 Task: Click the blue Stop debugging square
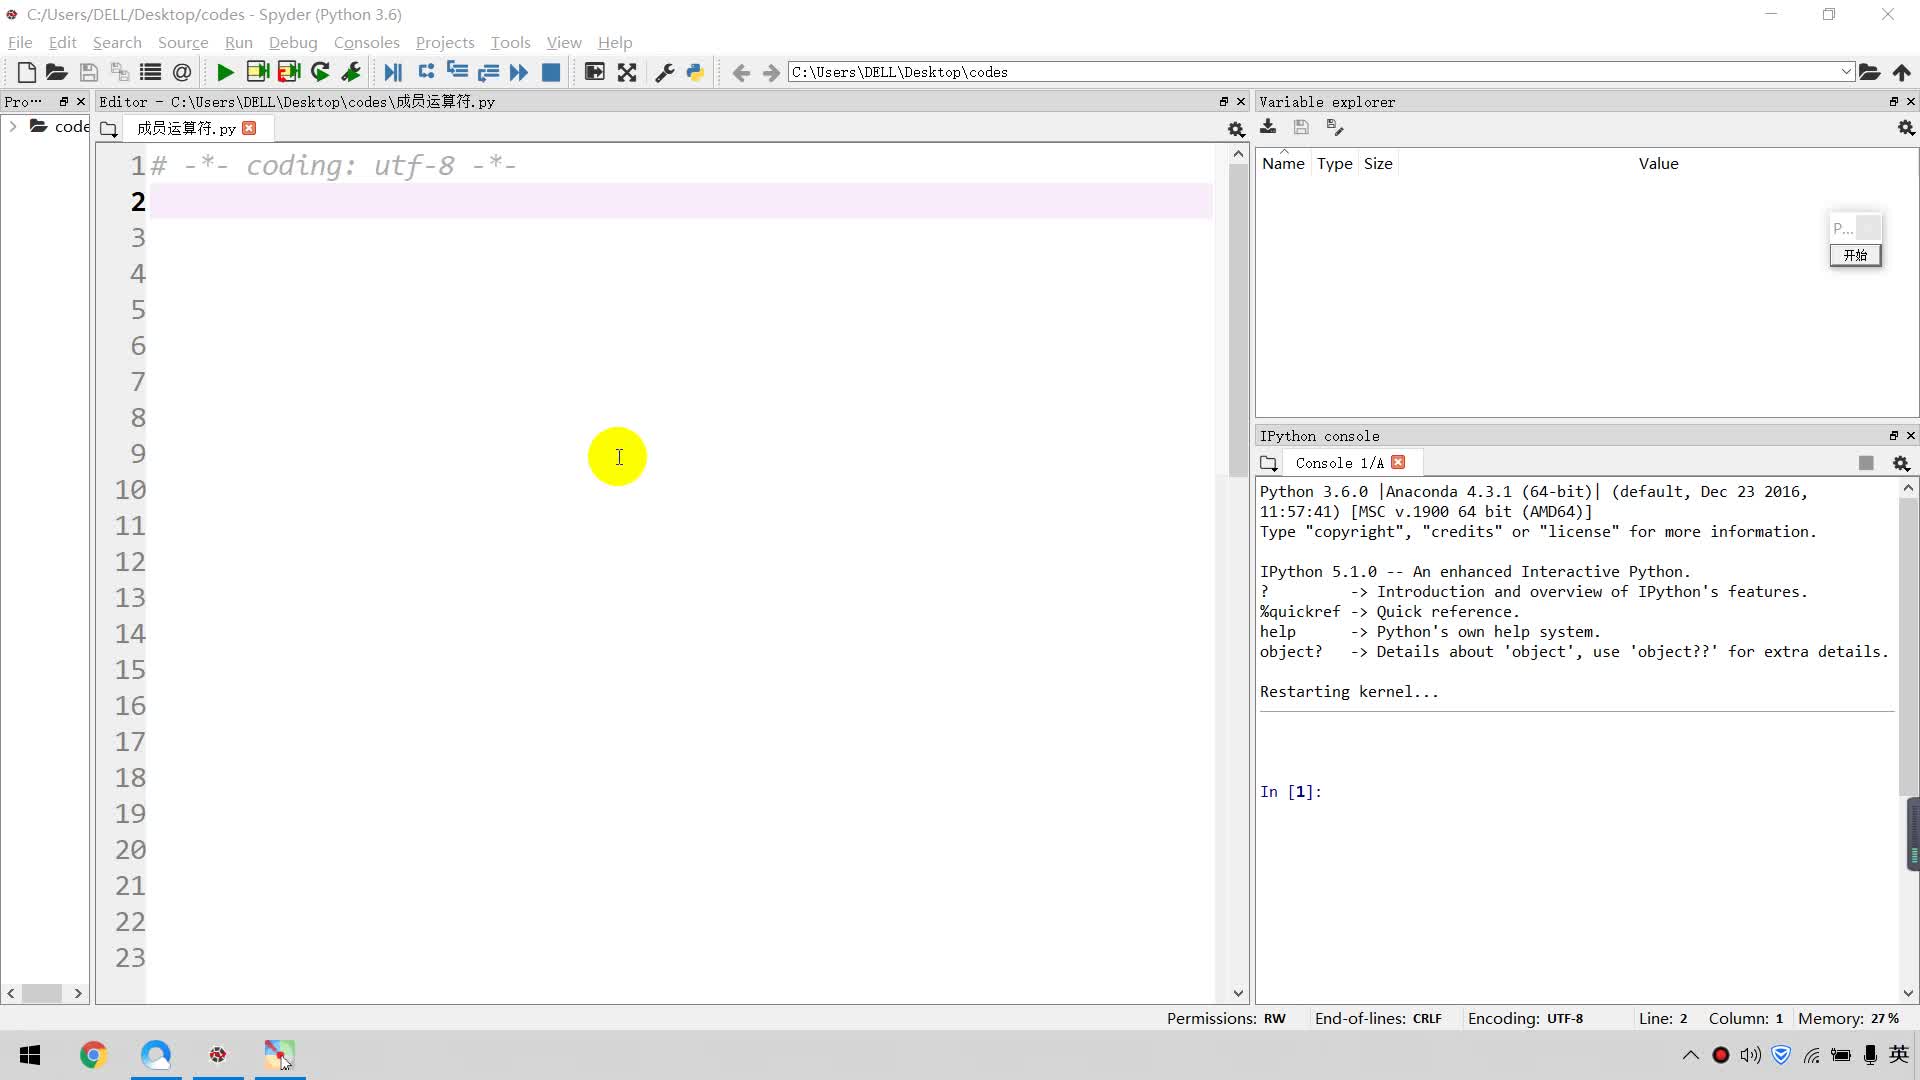(x=550, y=72)
